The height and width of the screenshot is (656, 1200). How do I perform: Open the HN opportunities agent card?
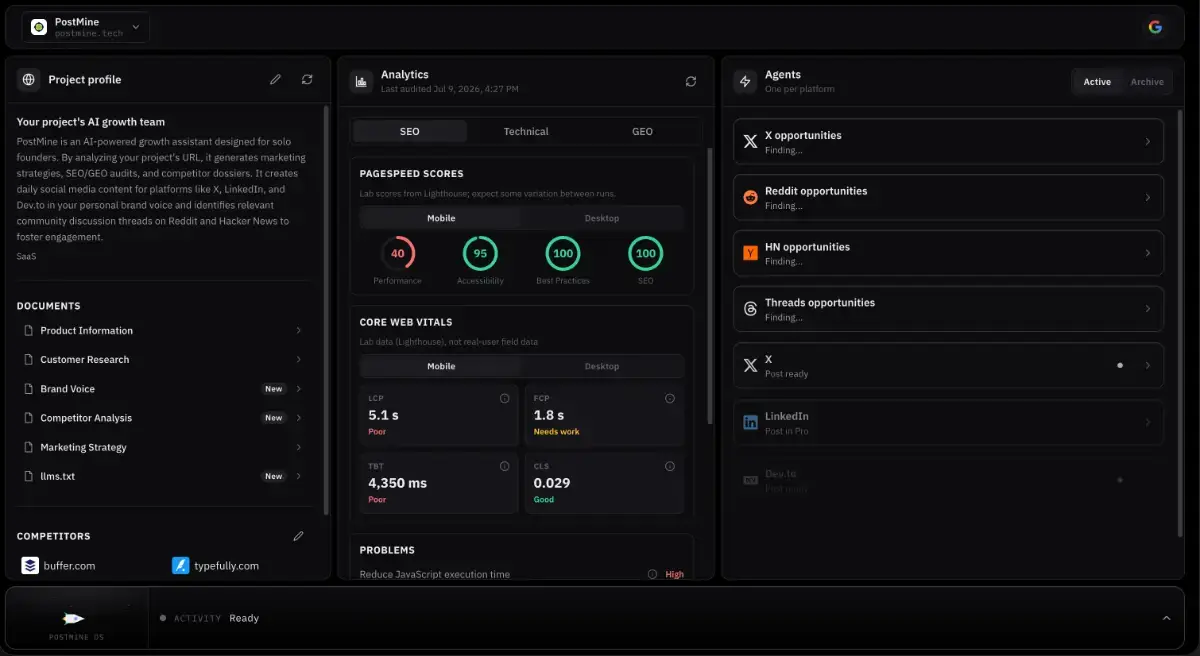pos(949,253)
